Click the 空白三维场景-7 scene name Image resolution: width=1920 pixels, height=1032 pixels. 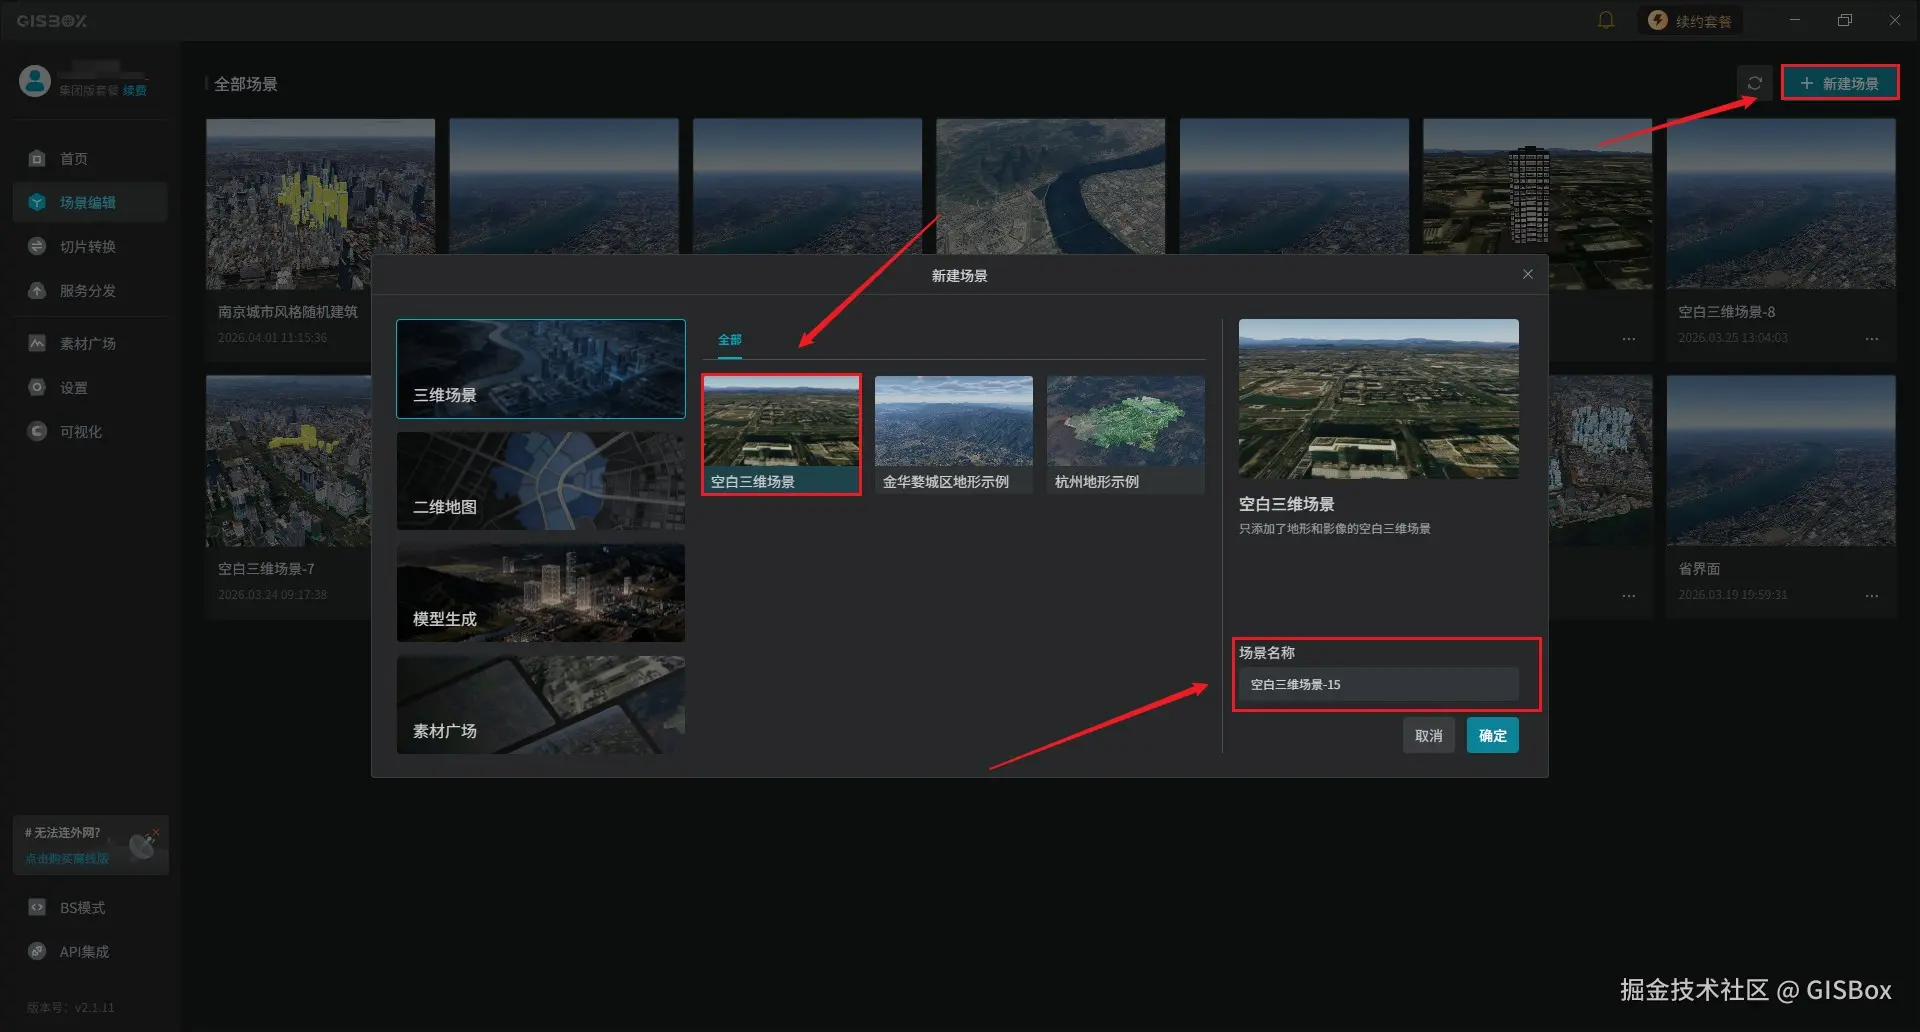click(x=266, y=569)
